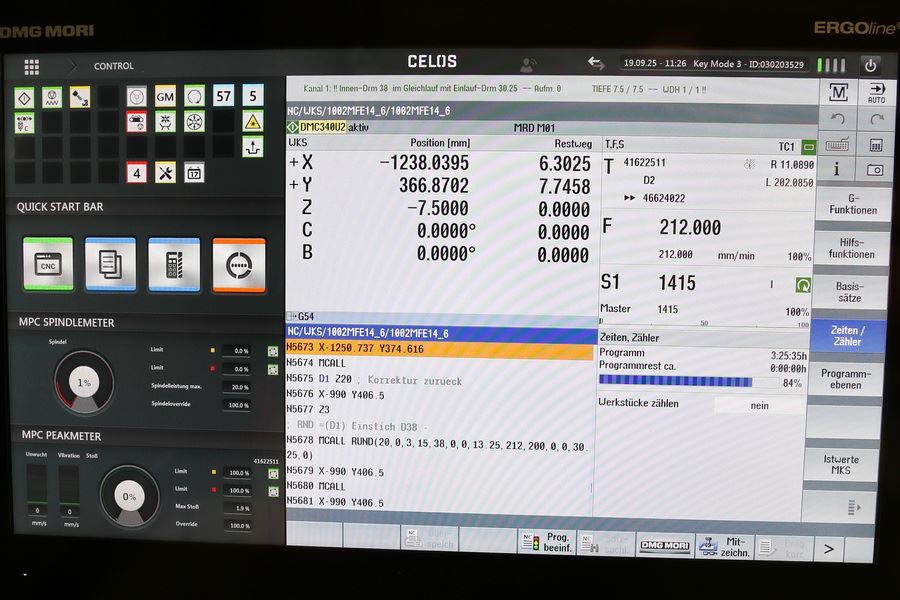900x600 pixels.
Task: Select the coolant spray status icon
Action: (165, 122)
